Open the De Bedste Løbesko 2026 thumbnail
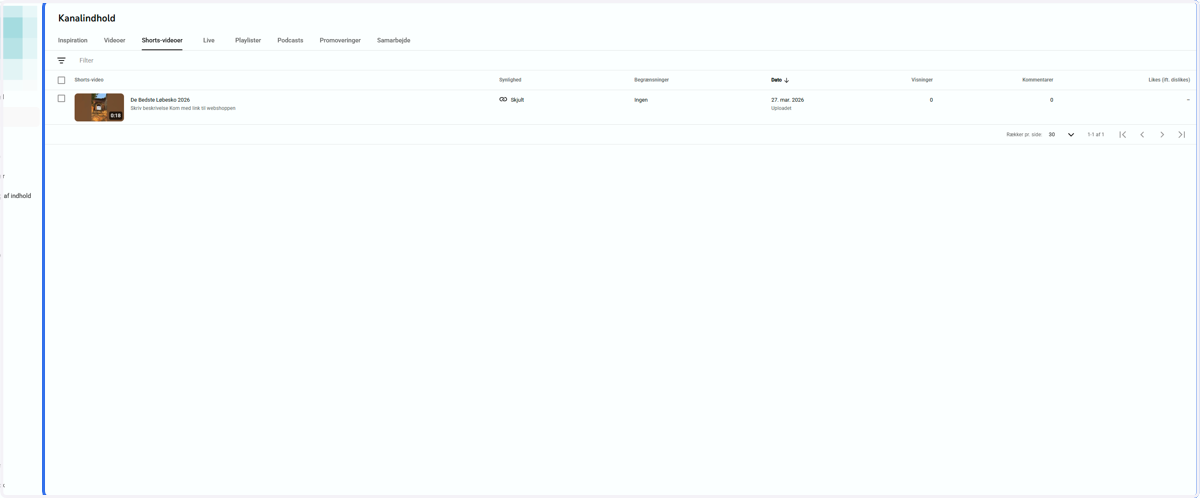 (99, 107)
